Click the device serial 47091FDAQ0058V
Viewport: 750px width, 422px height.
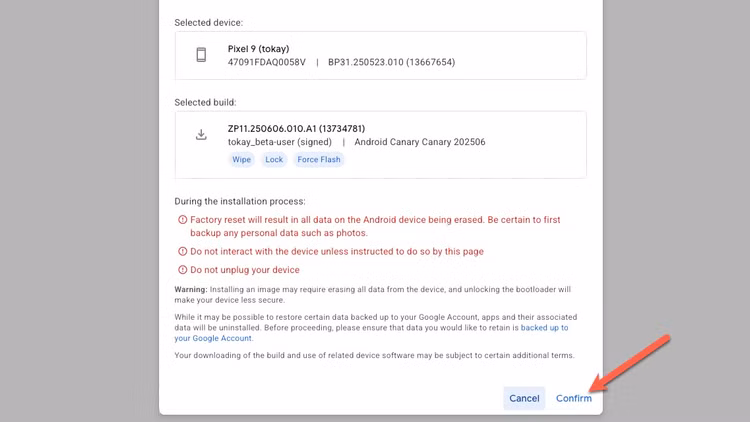(266, 62)
